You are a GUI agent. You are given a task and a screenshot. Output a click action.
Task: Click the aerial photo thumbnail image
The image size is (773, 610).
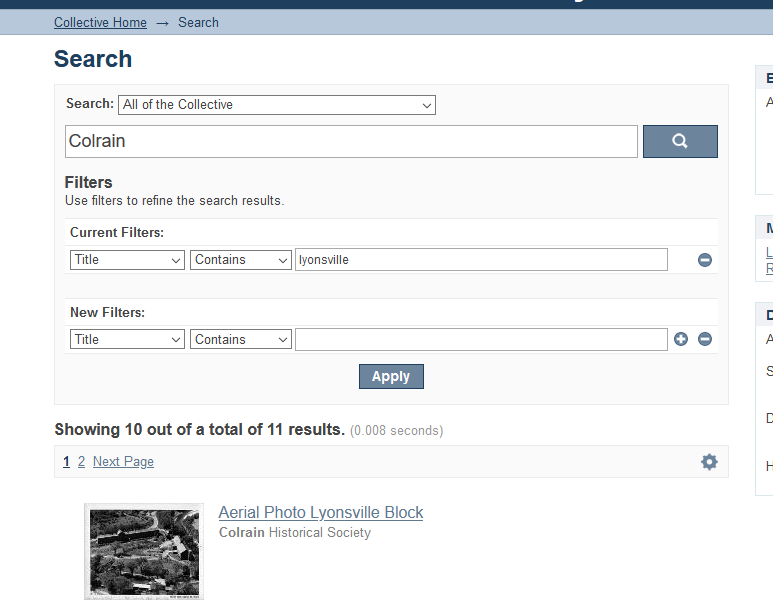(x=144, y=551)
